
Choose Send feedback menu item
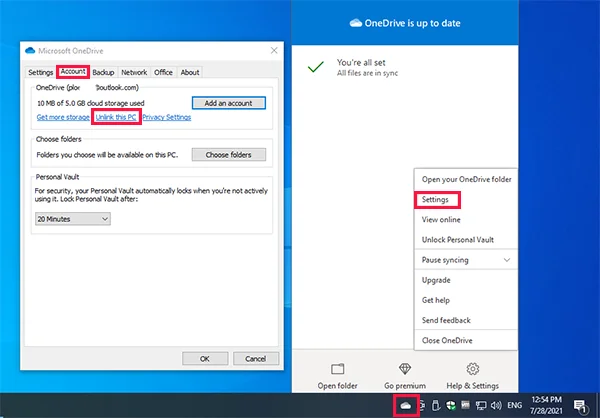466,320
